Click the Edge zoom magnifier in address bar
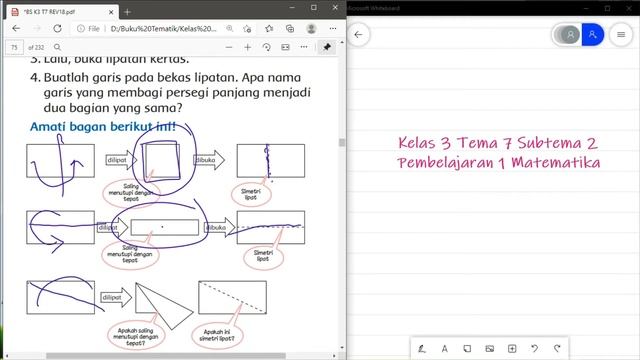This screenshot has height=360, width=640. pos(230,29)
